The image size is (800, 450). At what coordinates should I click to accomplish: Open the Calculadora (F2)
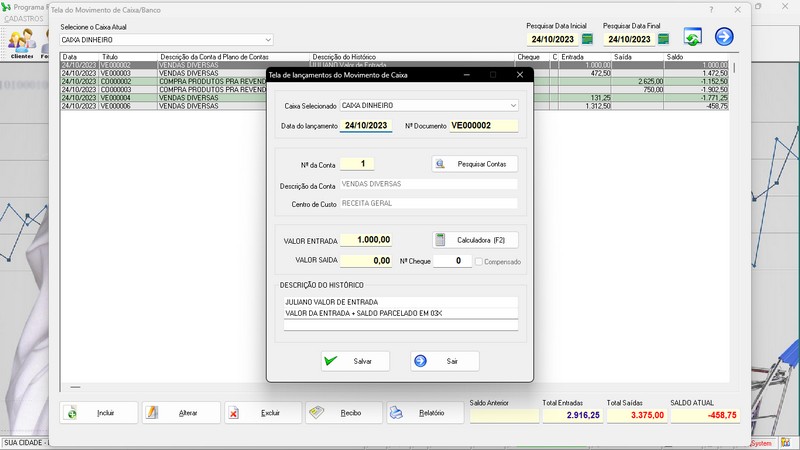(x=476, y=240)
